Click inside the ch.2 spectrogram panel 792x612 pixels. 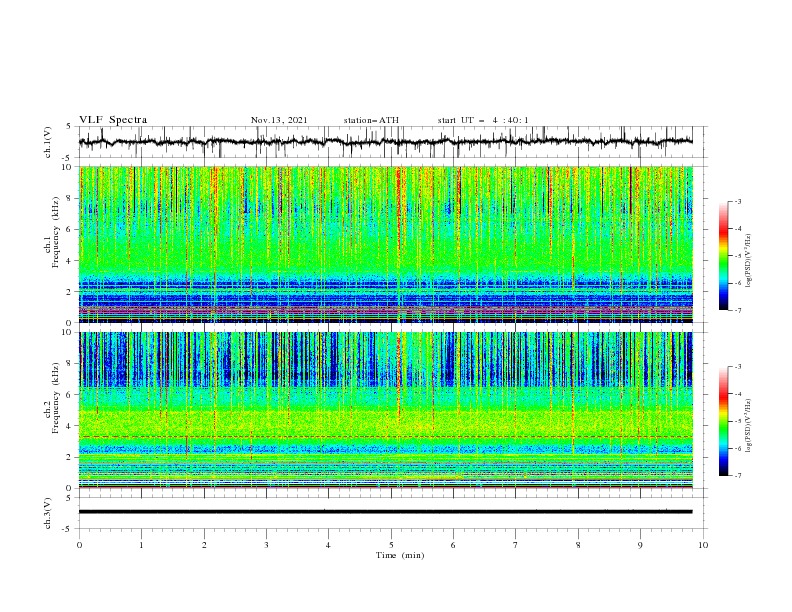click(x=386, y=410)
